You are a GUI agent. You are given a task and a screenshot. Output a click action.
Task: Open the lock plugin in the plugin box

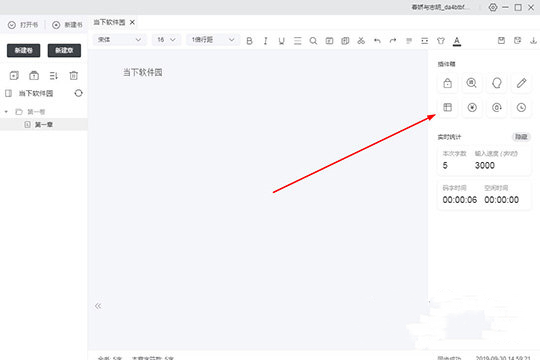(x=447, y=83)
